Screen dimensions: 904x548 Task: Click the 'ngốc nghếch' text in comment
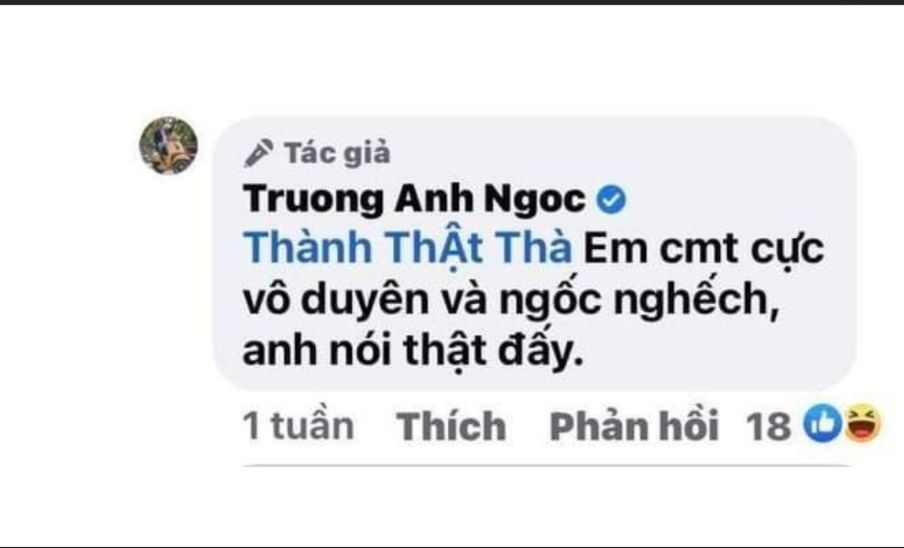[x=639, y=301]
